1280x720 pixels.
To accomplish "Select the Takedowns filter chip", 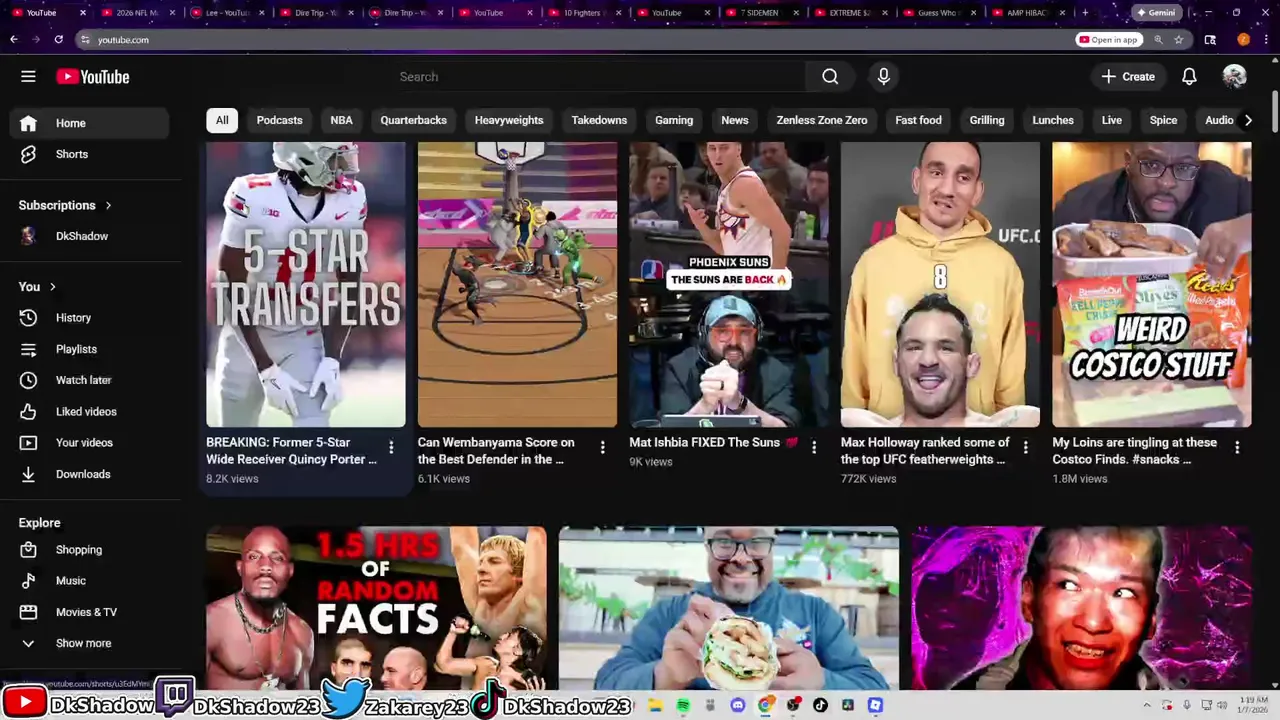I will coord(599,120).
